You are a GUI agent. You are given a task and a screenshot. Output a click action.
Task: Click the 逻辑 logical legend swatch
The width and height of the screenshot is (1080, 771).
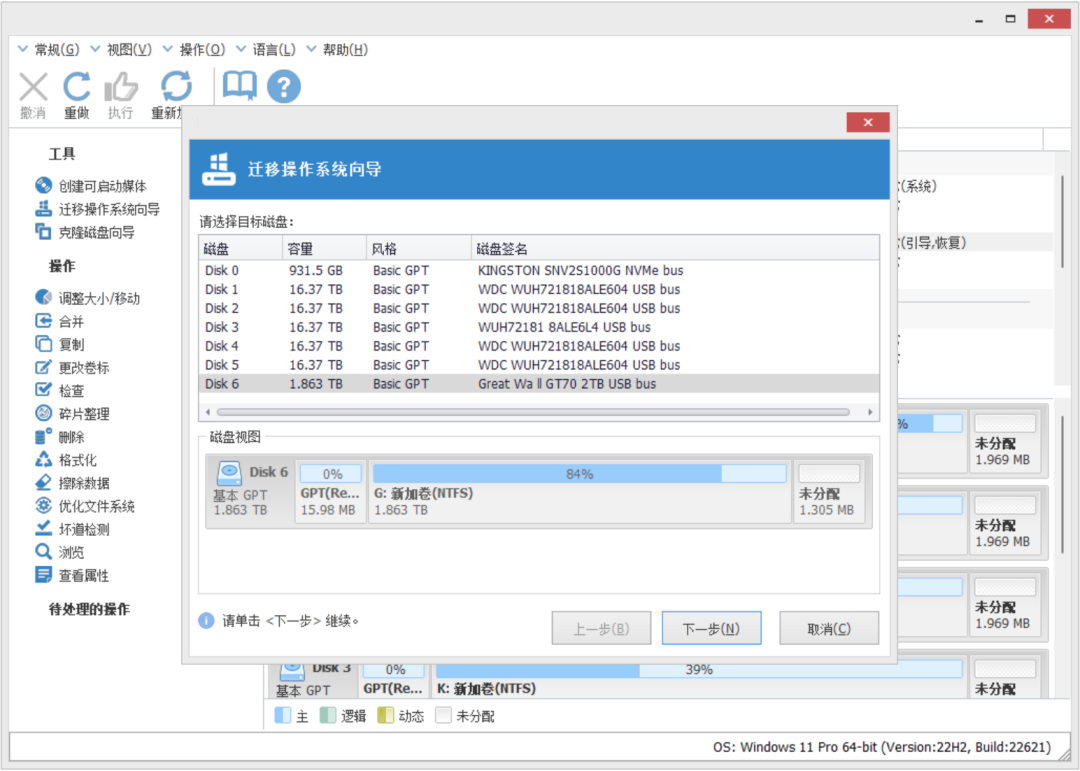tap(327, 715)
